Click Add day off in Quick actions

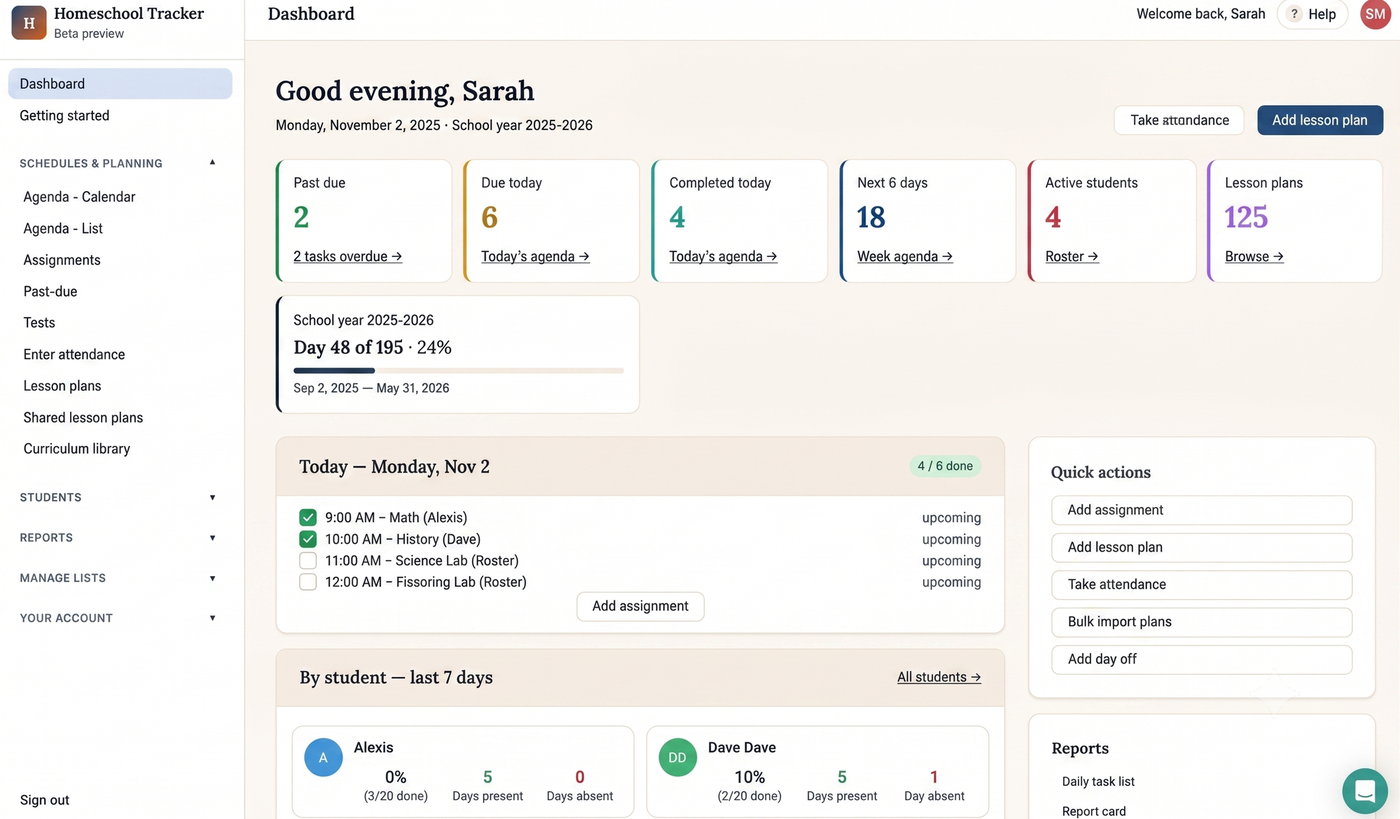pyautogui.click(x=1202, y=659)
